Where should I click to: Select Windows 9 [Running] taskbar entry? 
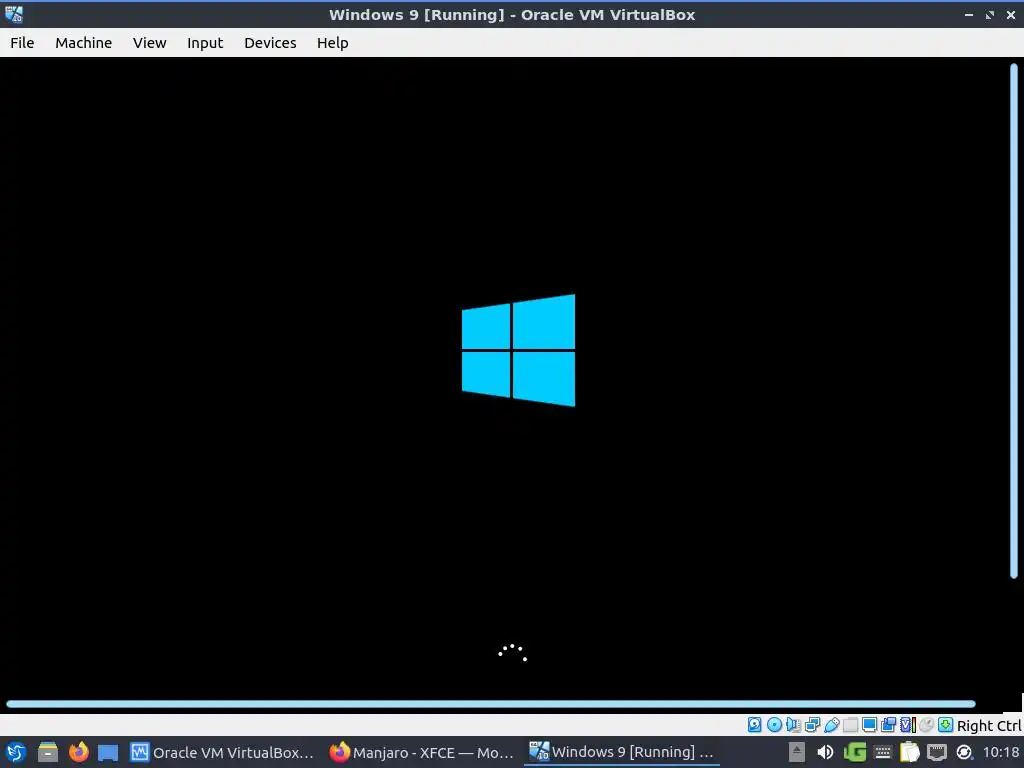point(622,752)
